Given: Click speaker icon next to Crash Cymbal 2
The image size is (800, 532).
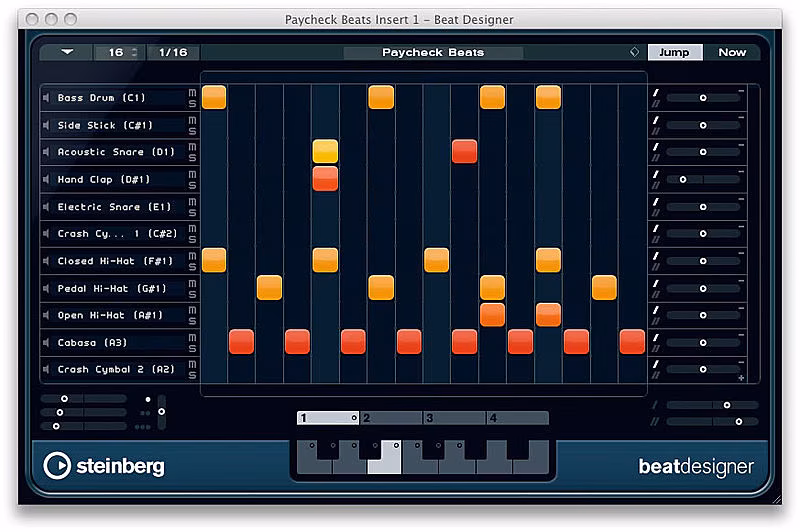Looking at the screenshot, I should [x=46, y=370].
